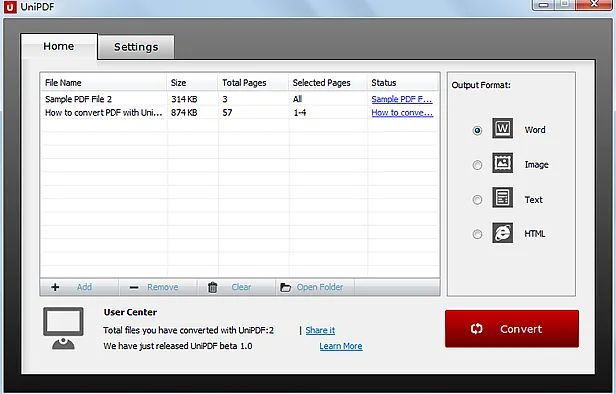Viewport: 616px width, 394px height.
Task: Click the Word format icon
Action: tap(502, 128)
